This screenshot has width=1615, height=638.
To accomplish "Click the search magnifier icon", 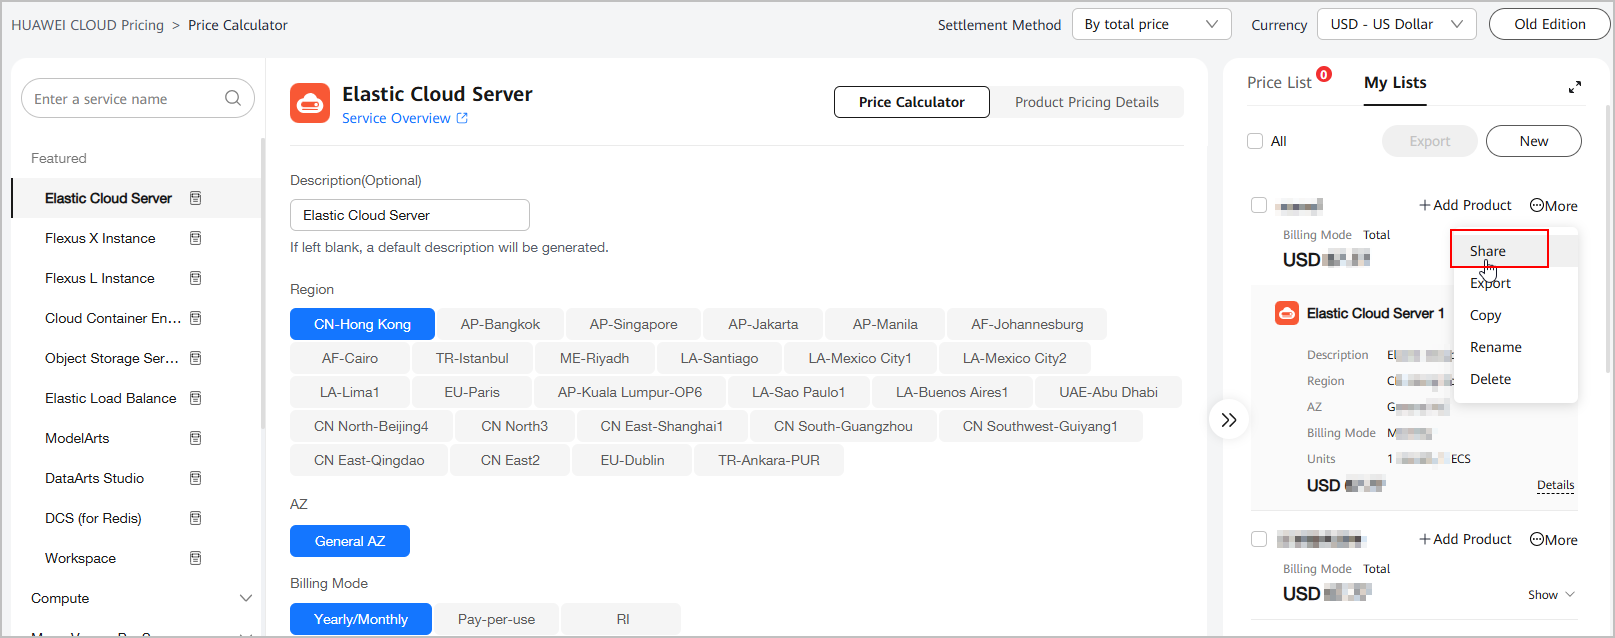I will pyautogui.click(x=233, y=98).
